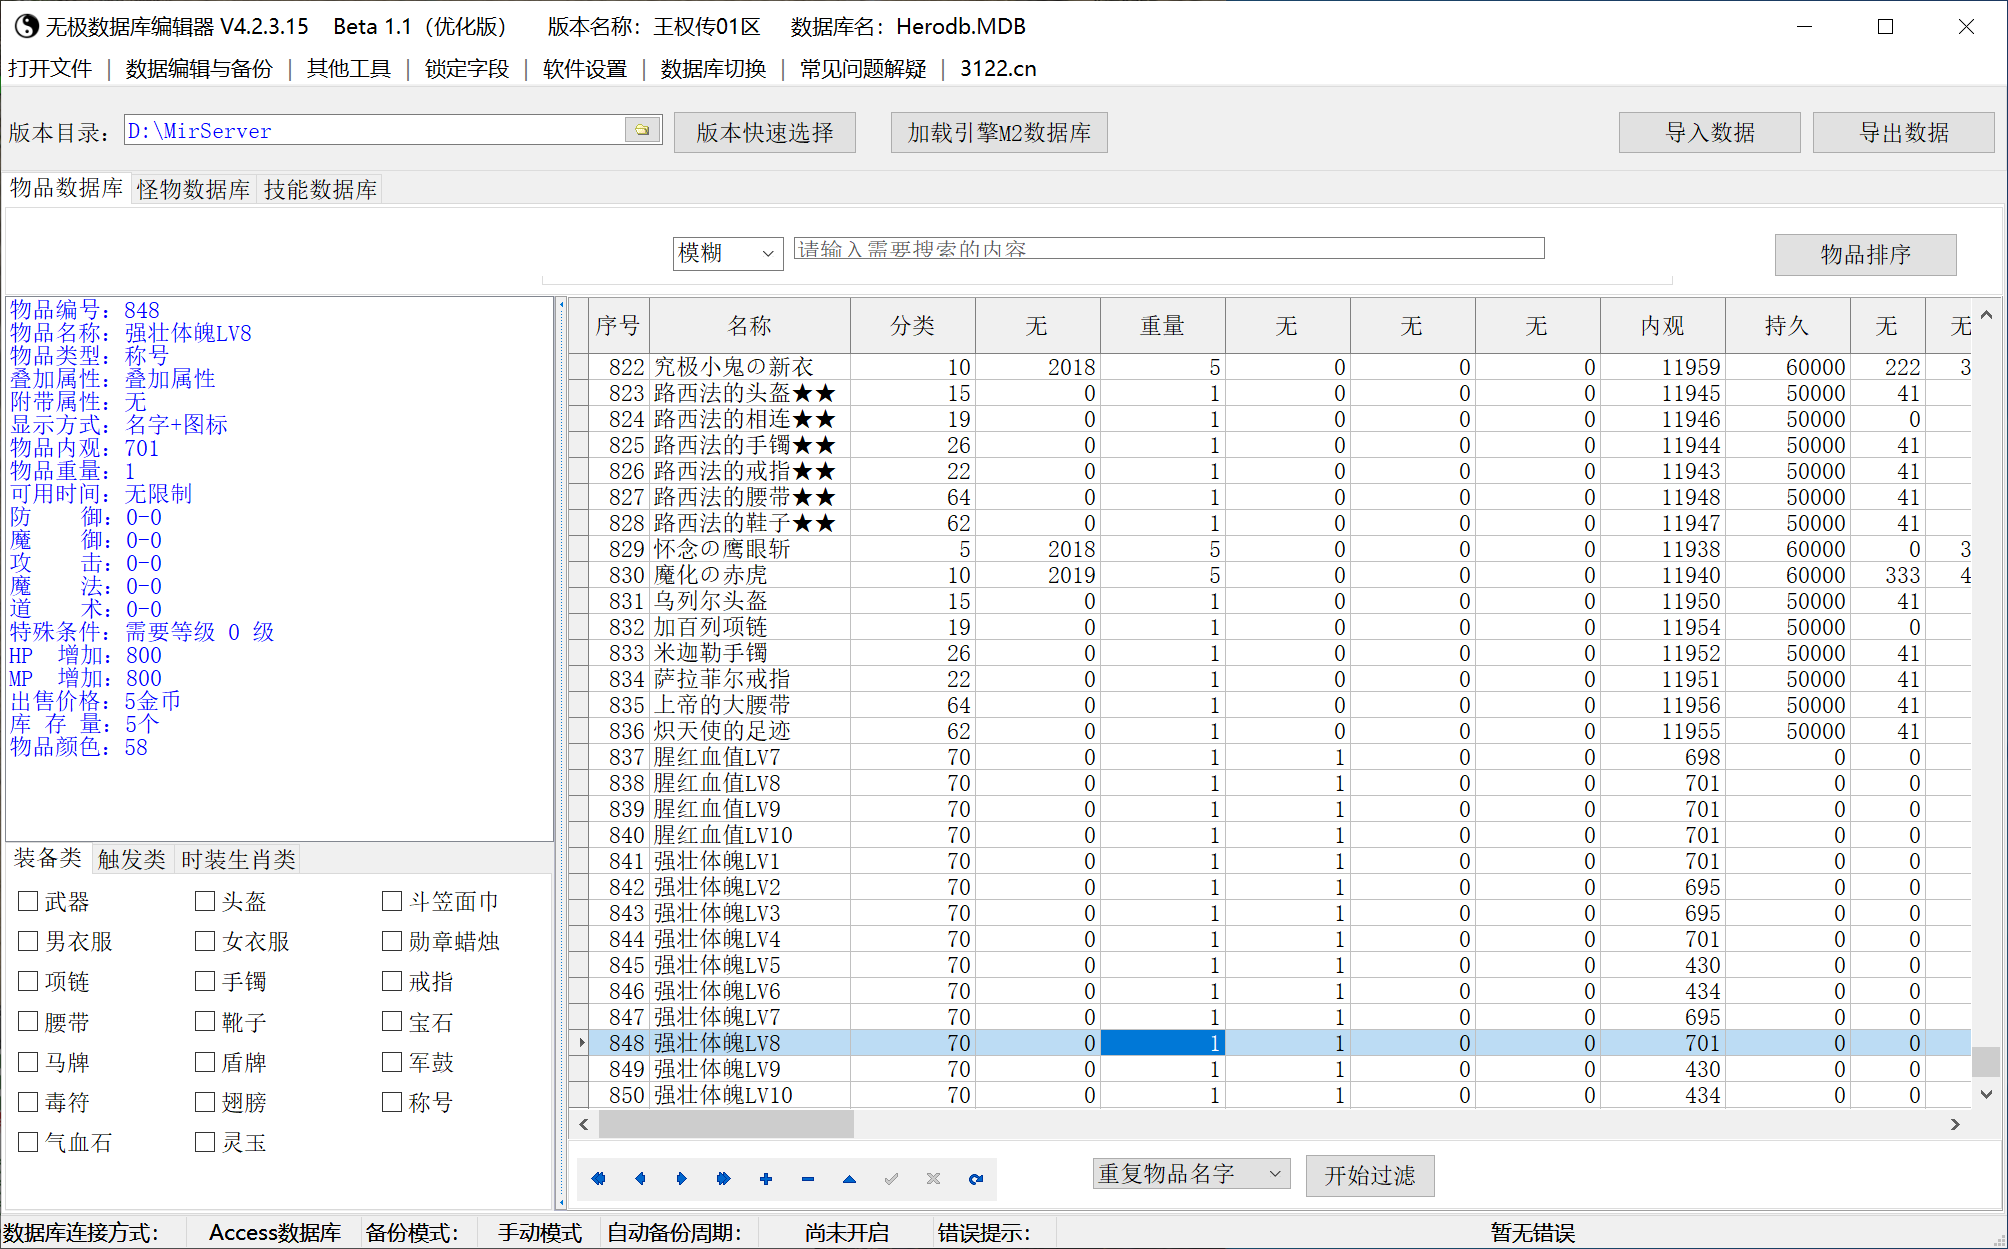Click the 导出数据 button
The width and height of the screenshot is (2008, 1249).
click(1904, 132)
